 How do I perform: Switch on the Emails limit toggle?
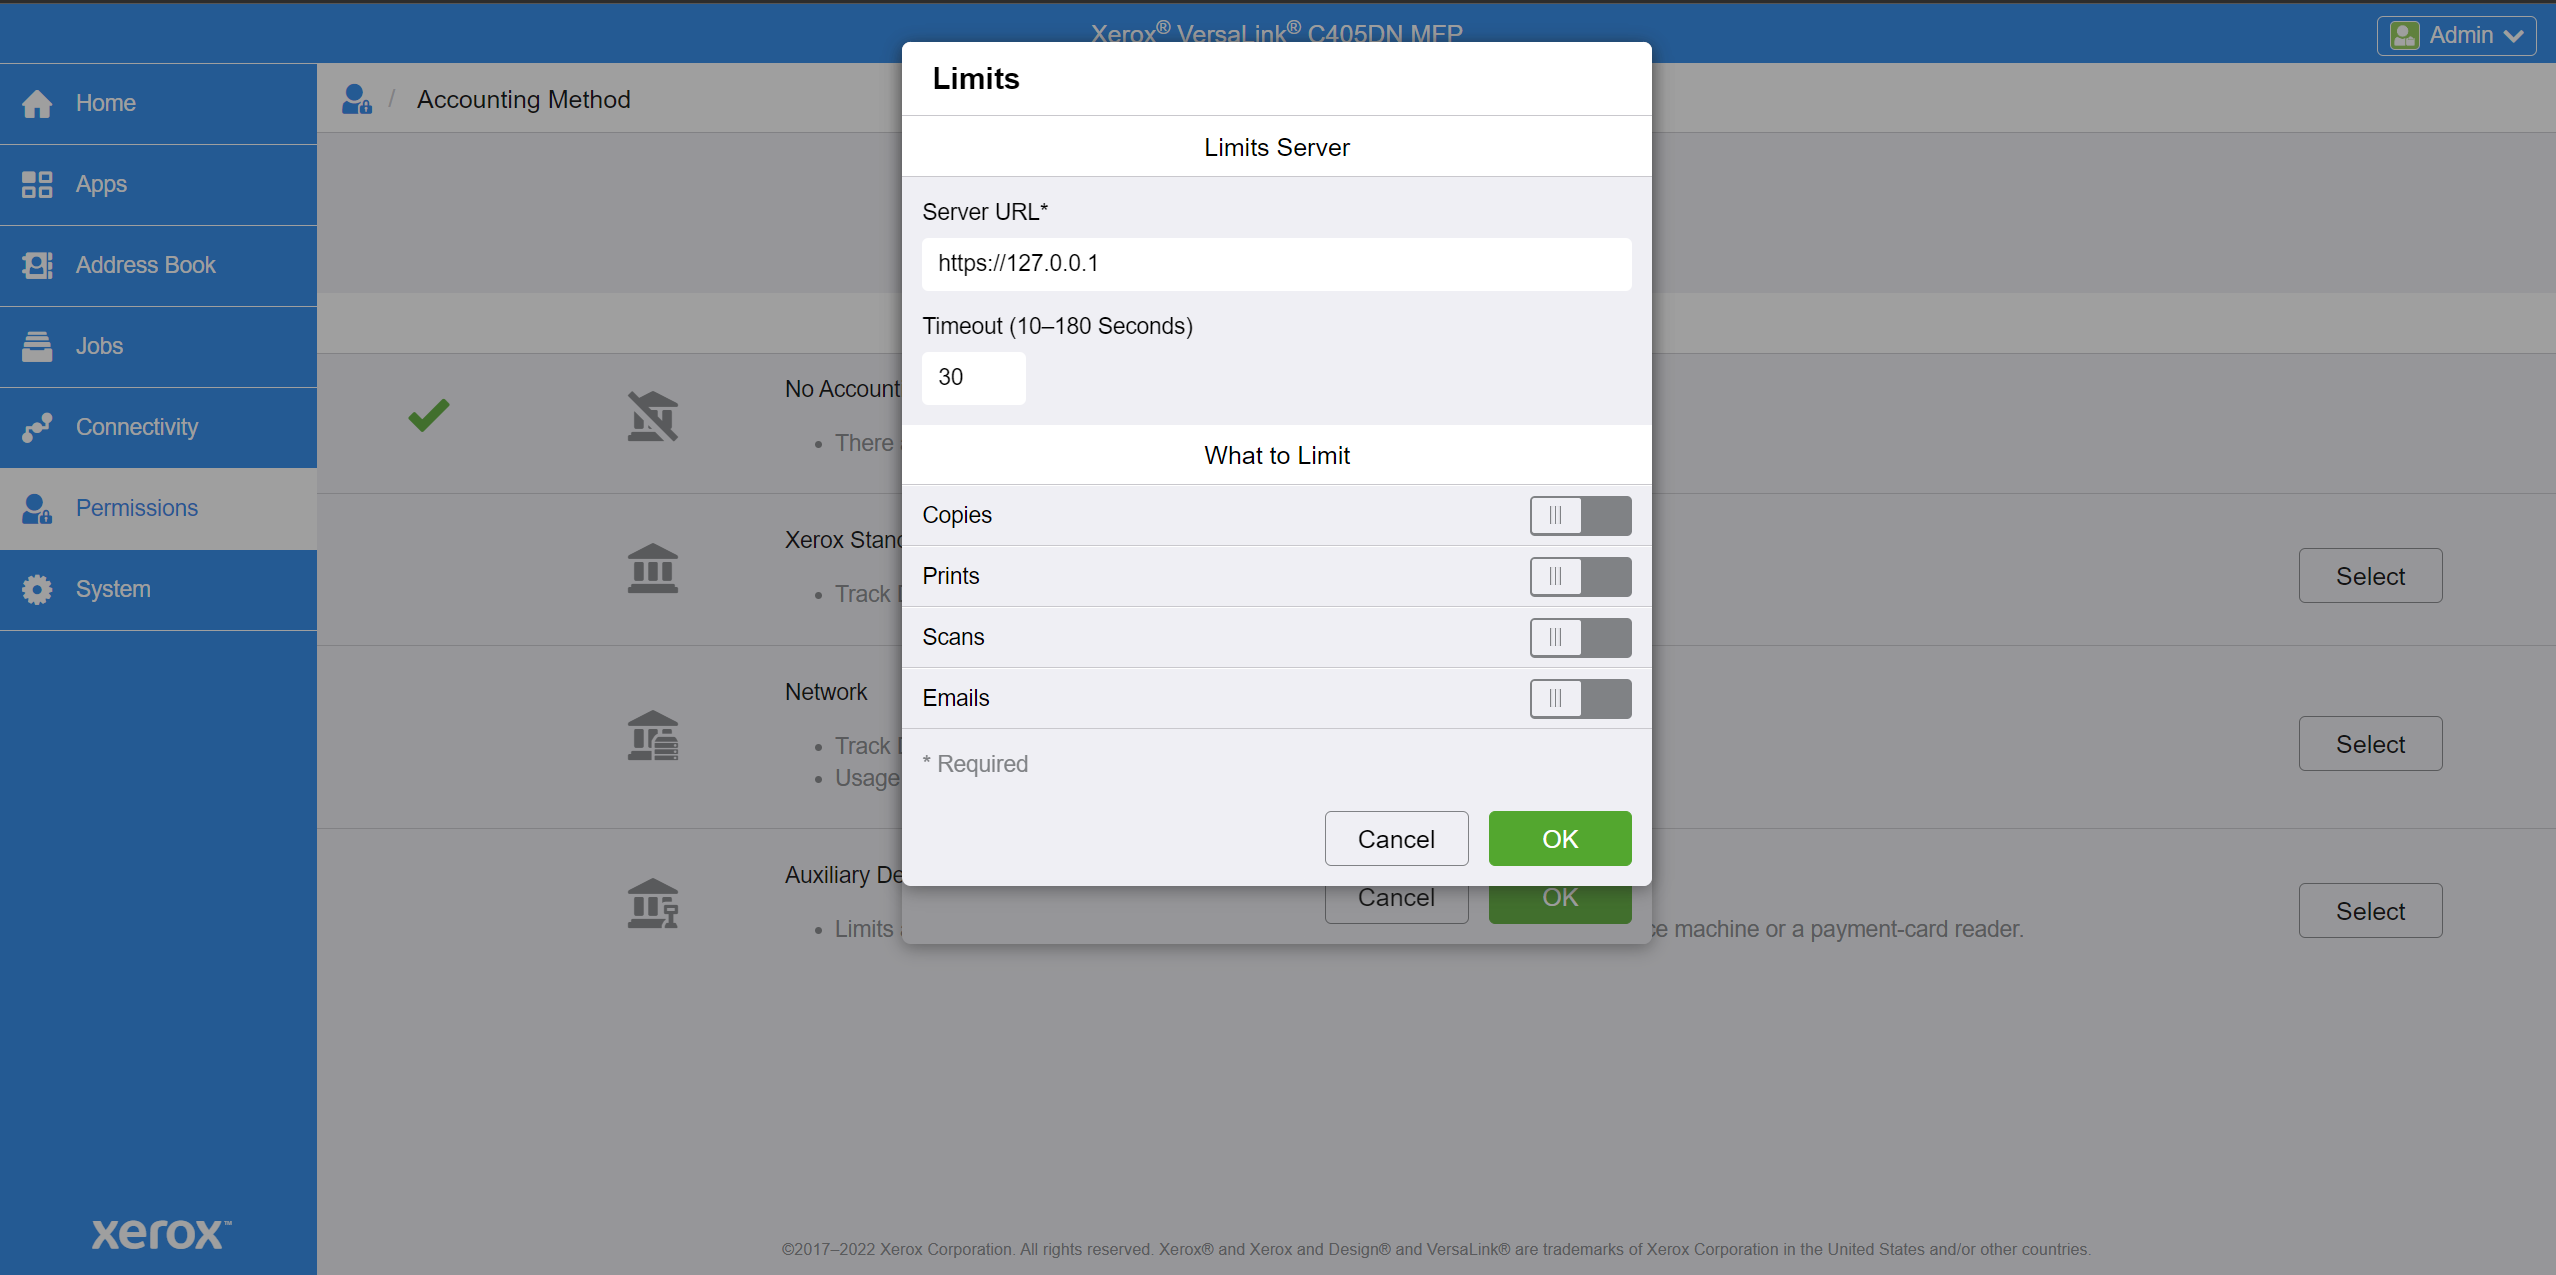tap(1579, 699)
